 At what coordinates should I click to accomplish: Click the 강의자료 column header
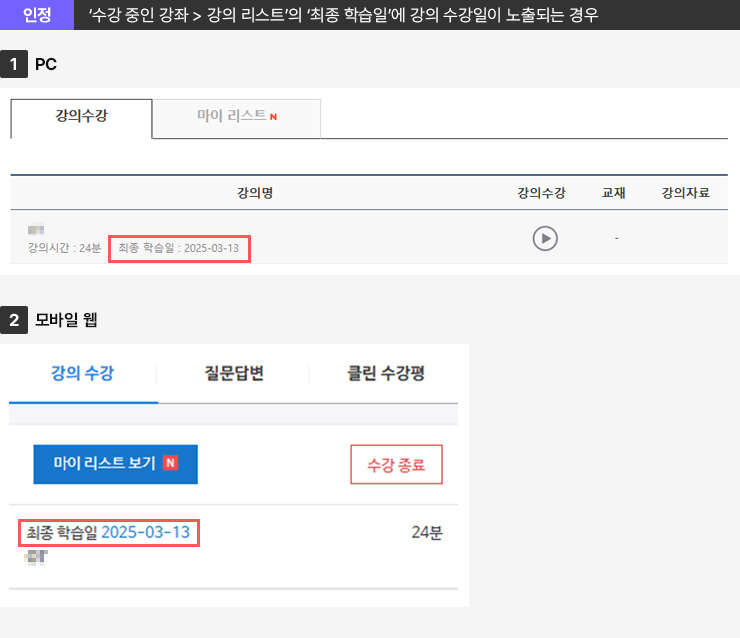[x=685, y=193]
